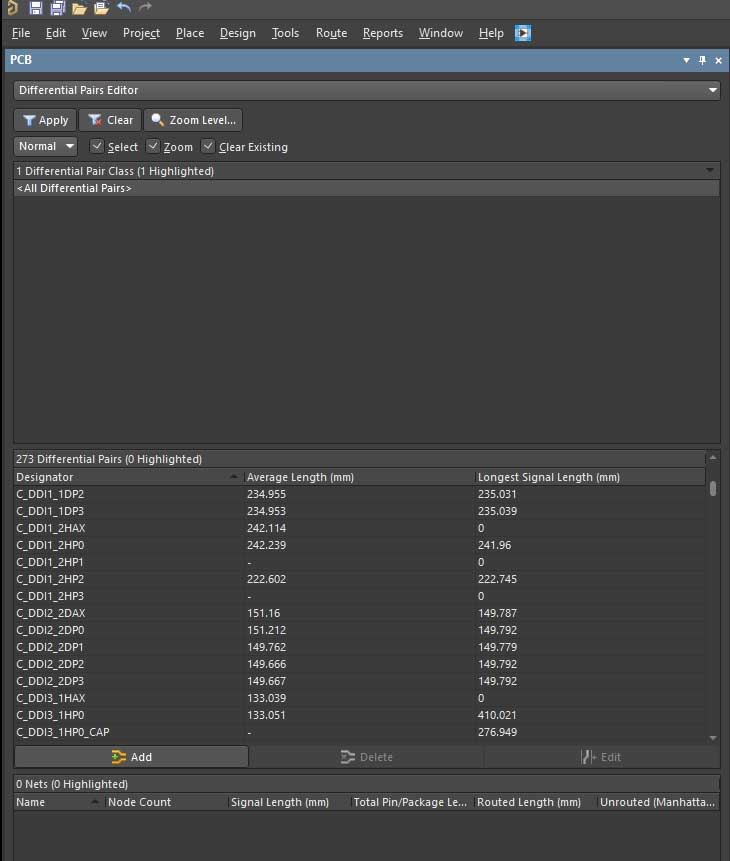Screen dimensions: 730x861
Task: Open the Differential Pairs Editor dropdown
Action: click(x=366, y=90)
